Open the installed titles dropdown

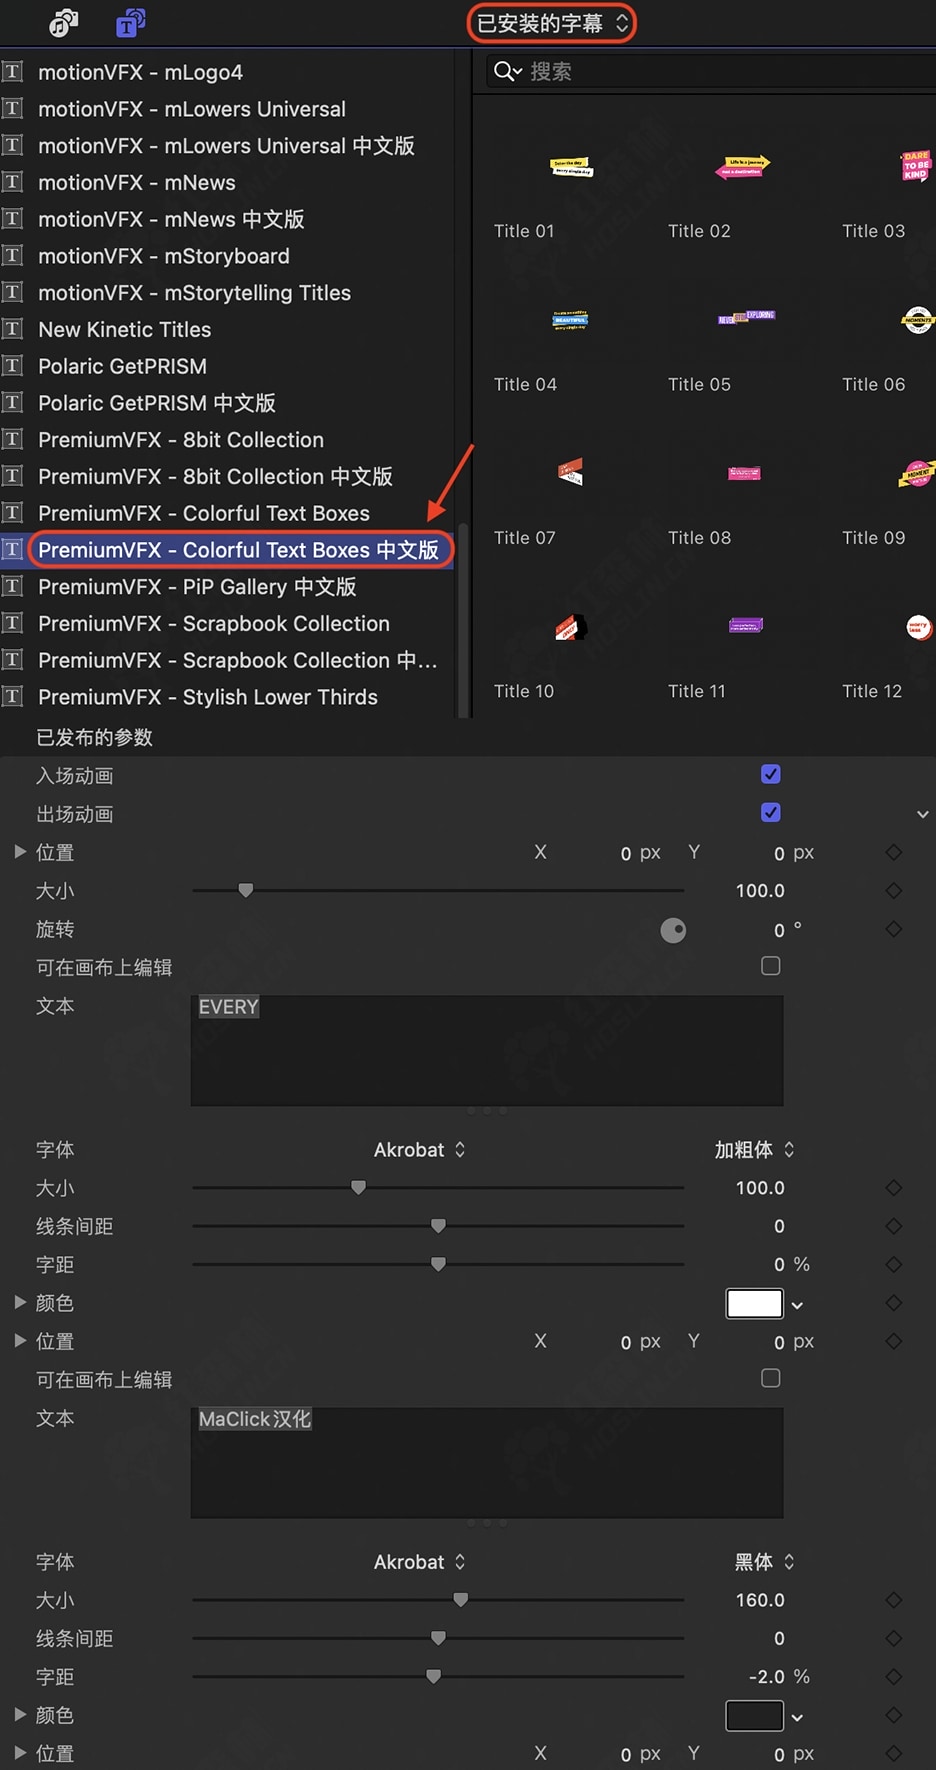tap(552, 23)
